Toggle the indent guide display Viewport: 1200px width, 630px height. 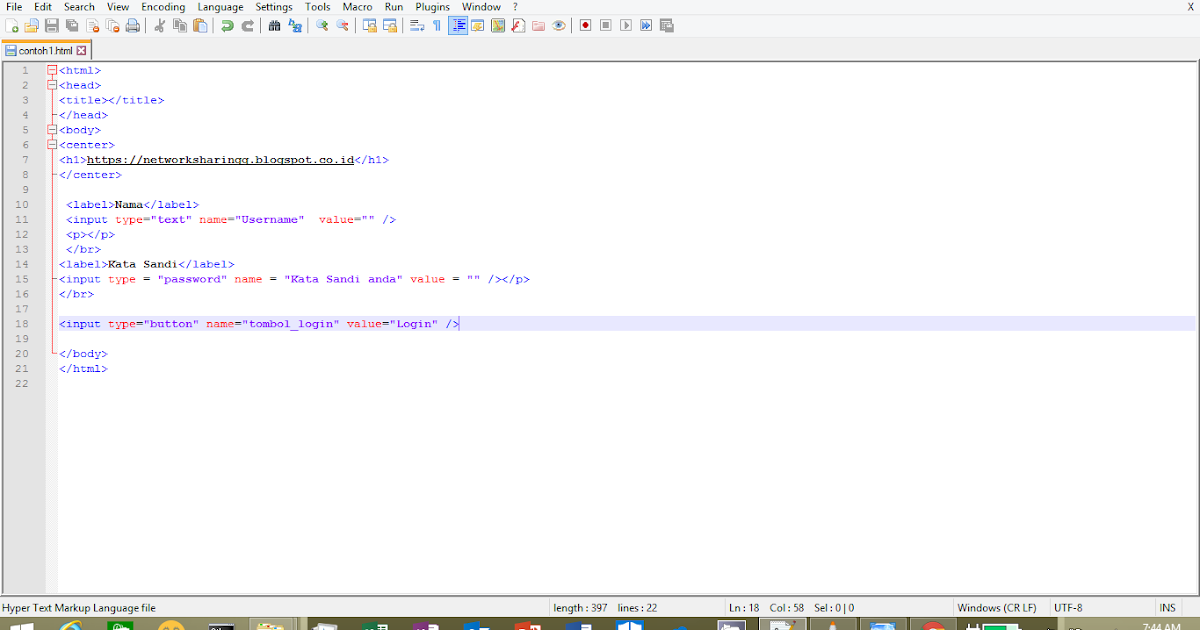459,25
